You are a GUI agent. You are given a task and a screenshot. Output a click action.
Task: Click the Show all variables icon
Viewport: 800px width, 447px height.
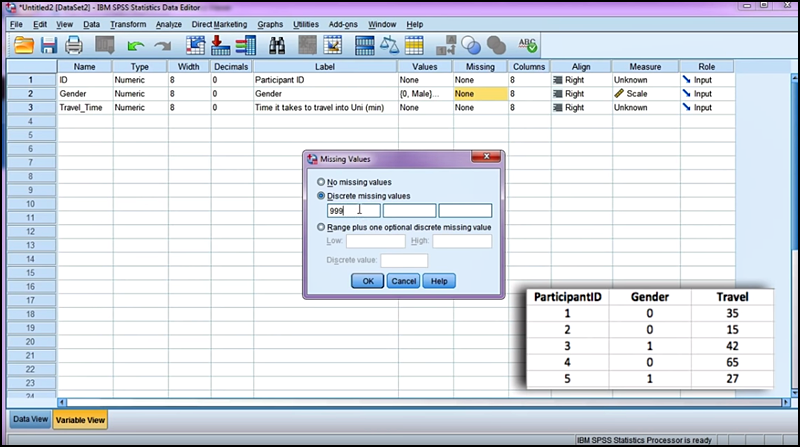coord(496,45)
